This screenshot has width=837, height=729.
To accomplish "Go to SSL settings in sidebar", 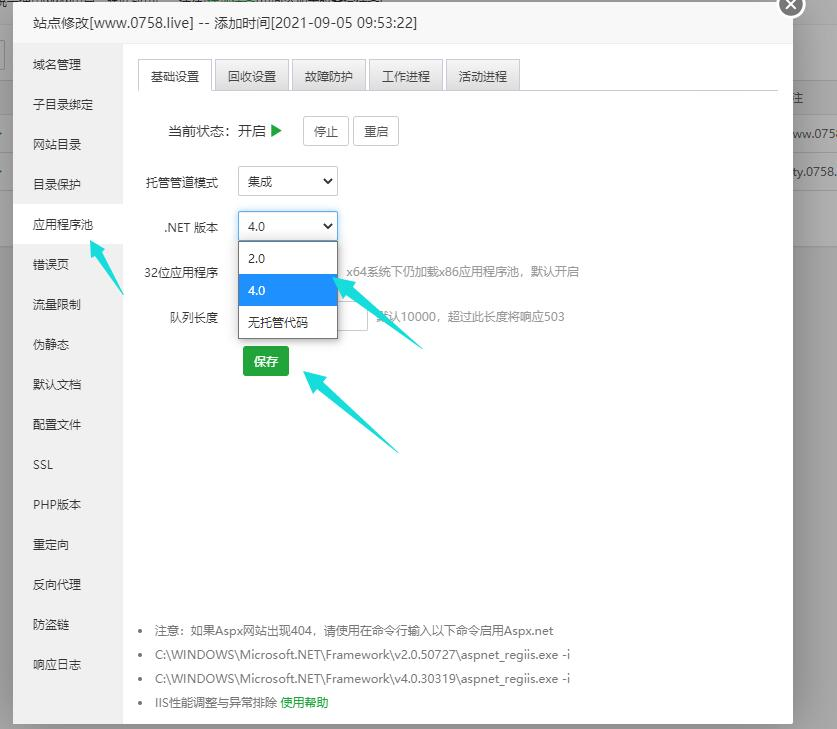I will (x=43, y=465).
